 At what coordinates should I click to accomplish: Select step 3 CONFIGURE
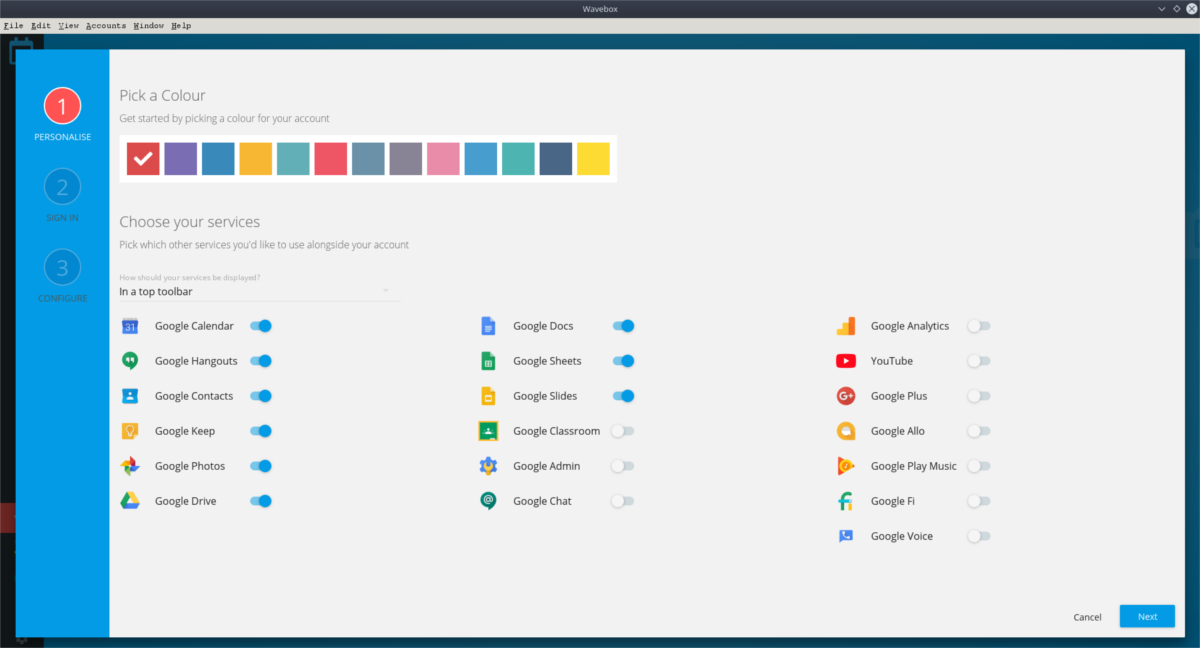pos(62,268)
